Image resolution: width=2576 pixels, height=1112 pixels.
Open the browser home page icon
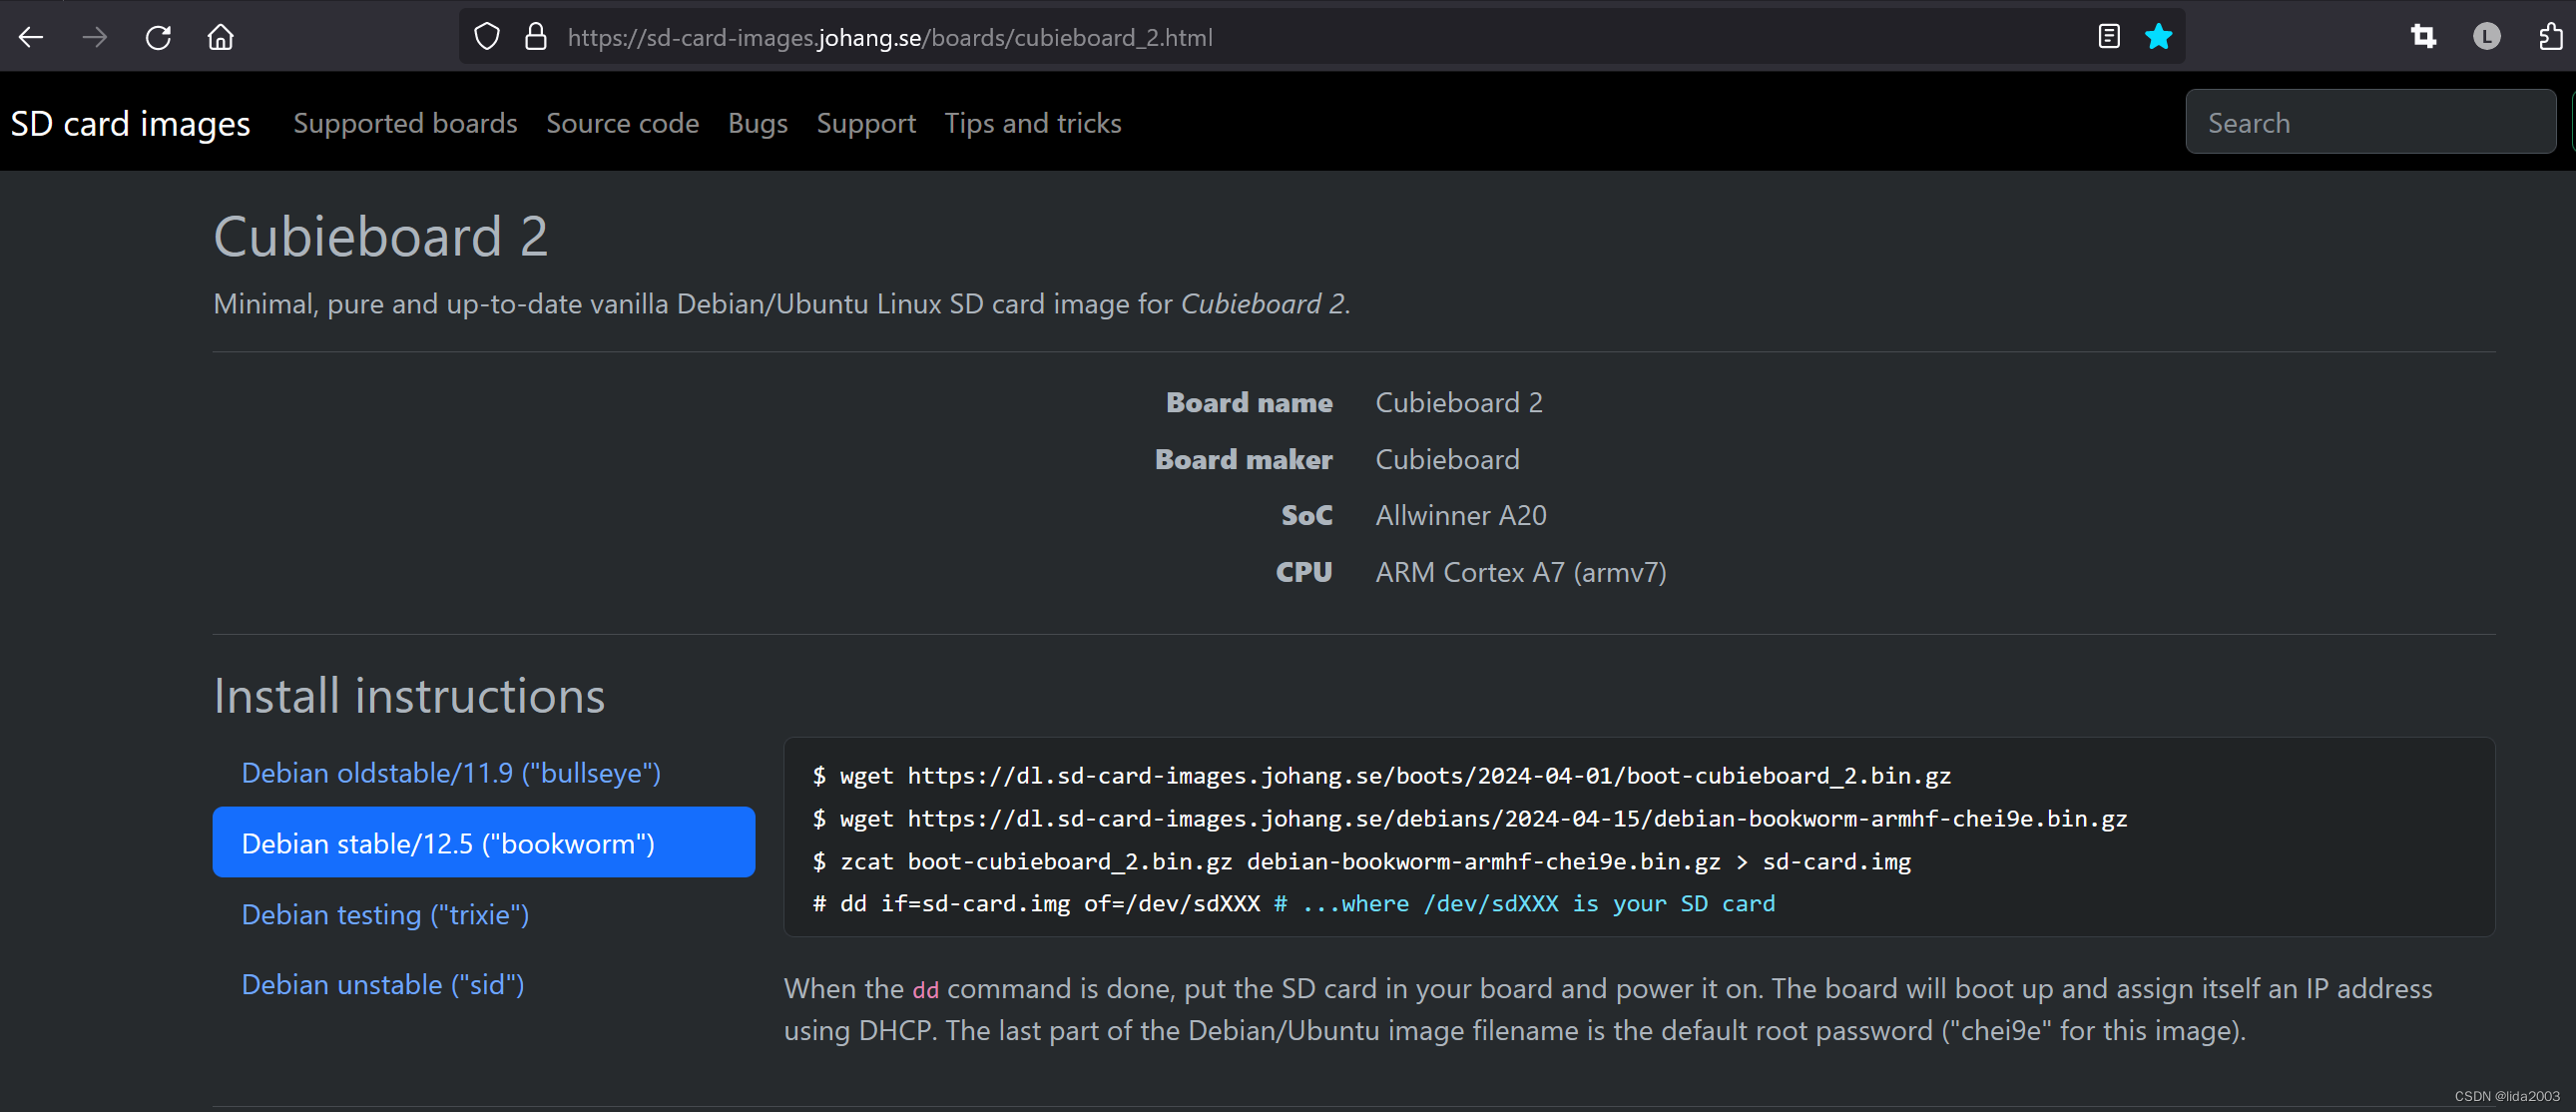pyautogui.click(x=220, y=38)
